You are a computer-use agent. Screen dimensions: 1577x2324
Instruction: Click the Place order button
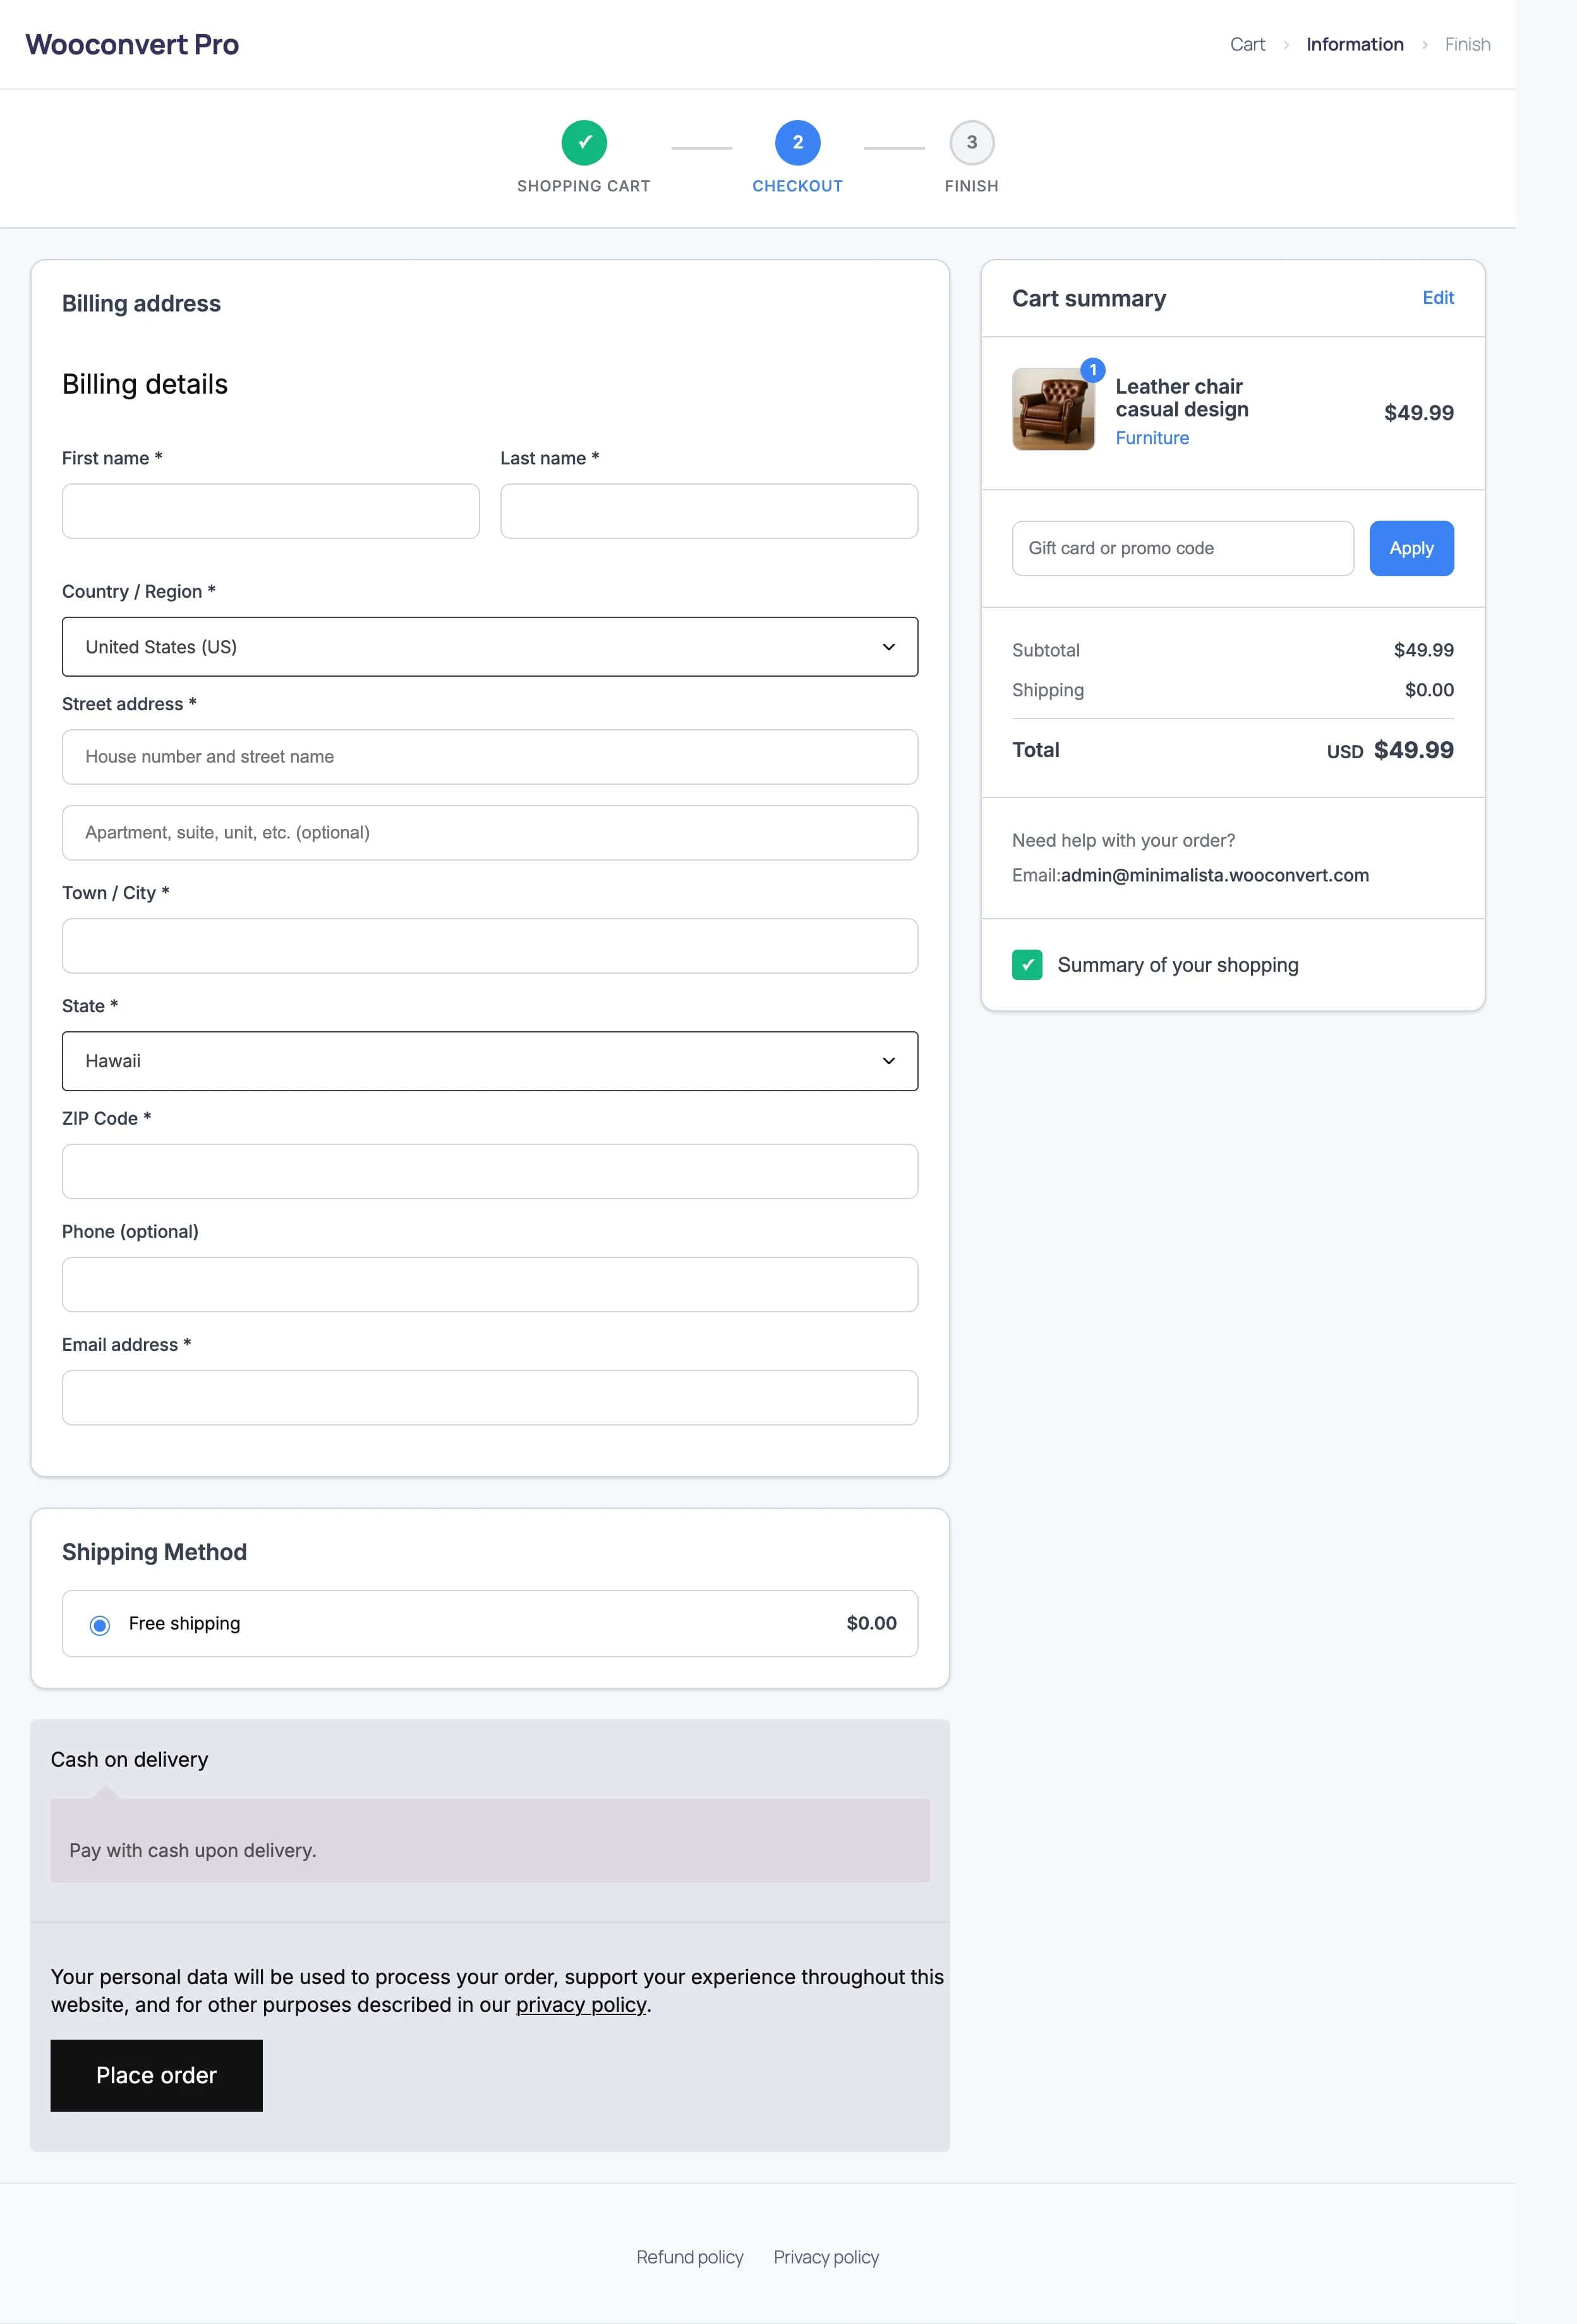(156, 2075)
